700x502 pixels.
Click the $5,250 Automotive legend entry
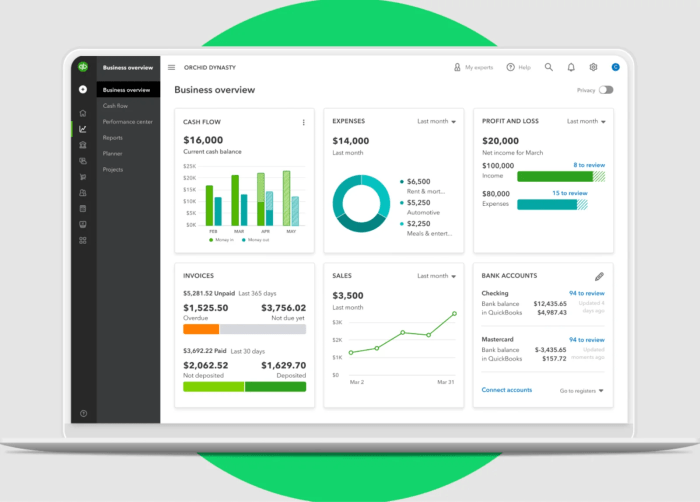[420, 207]
